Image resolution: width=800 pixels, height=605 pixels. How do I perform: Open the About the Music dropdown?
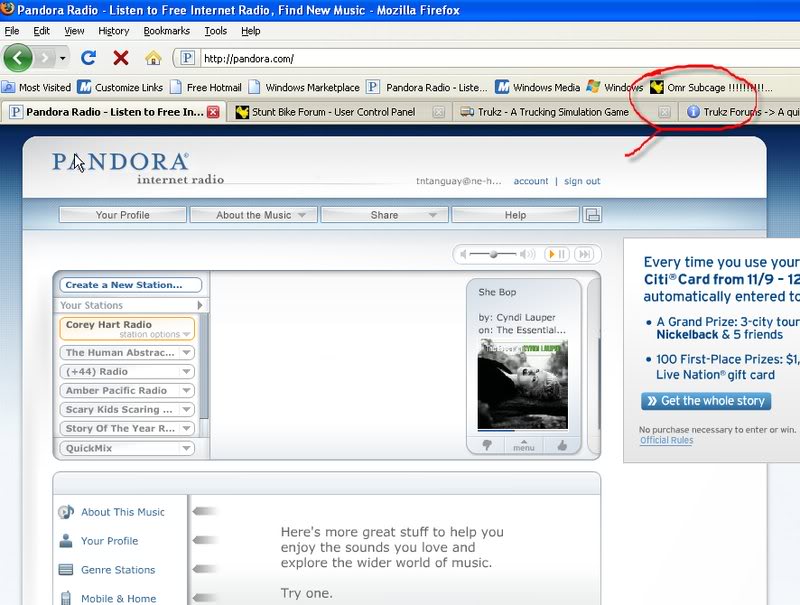pyautogui.click(x=253, y=214)
